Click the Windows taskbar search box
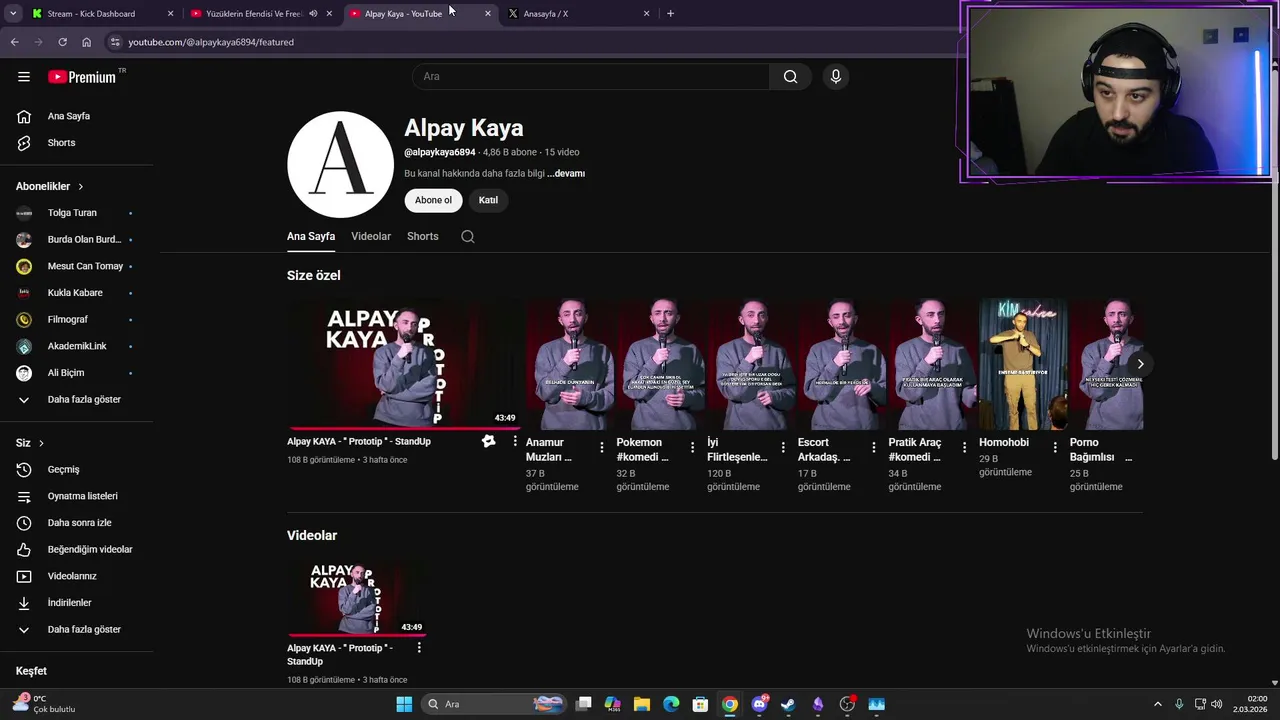The width and height of the screenshot is (1280, 720). tap(493, 704)
